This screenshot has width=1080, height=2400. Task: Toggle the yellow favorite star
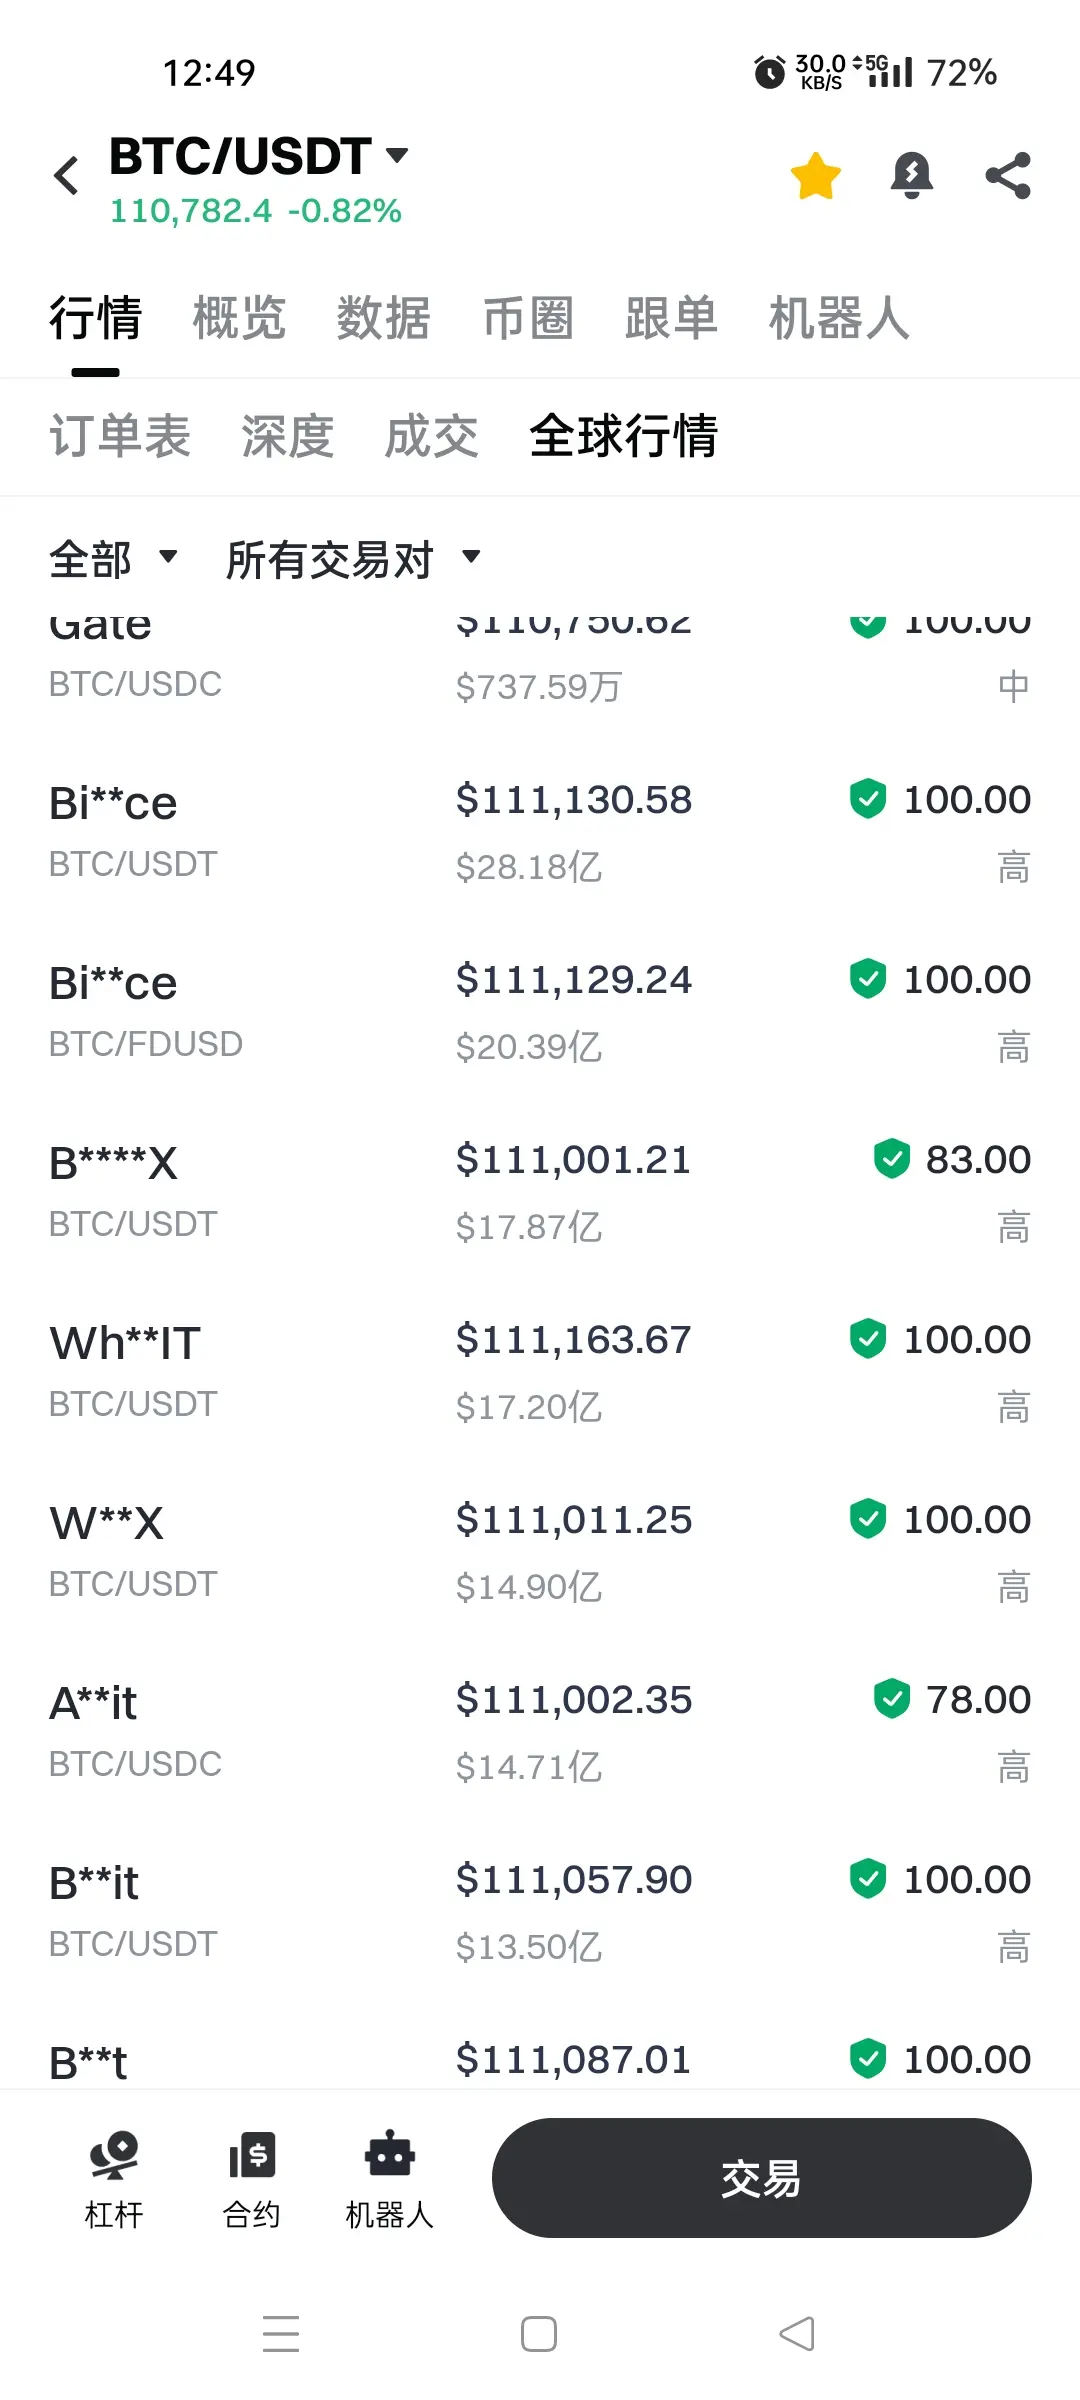click(815, 176)
